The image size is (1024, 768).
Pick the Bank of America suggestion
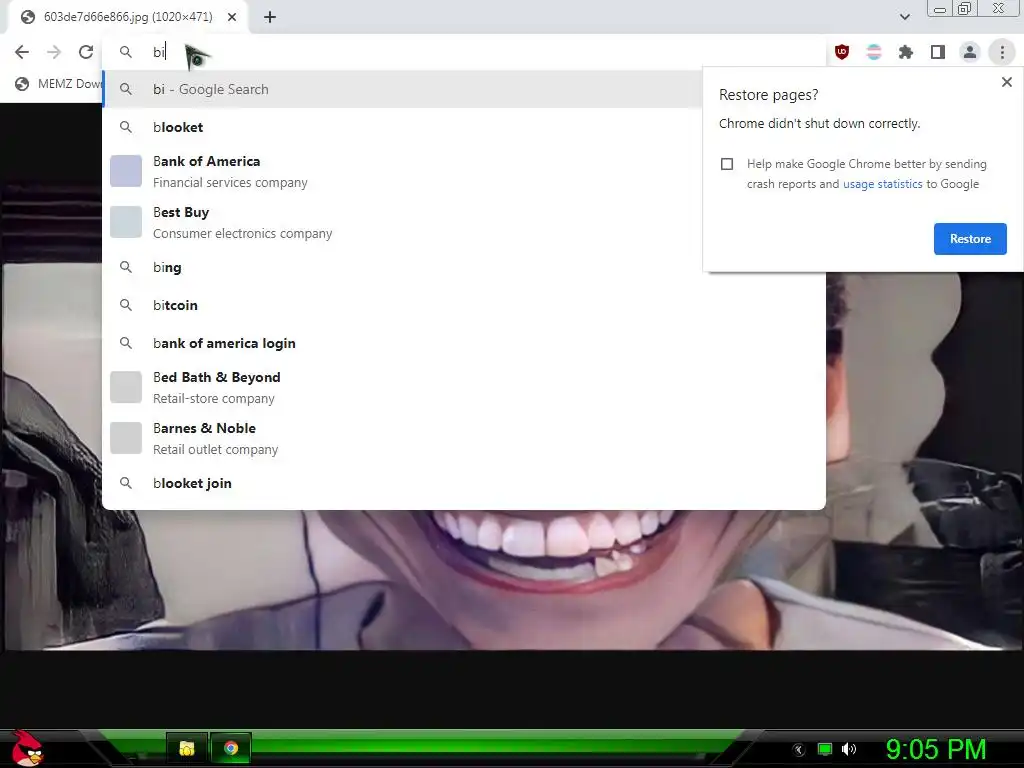(x=402, y=171)
